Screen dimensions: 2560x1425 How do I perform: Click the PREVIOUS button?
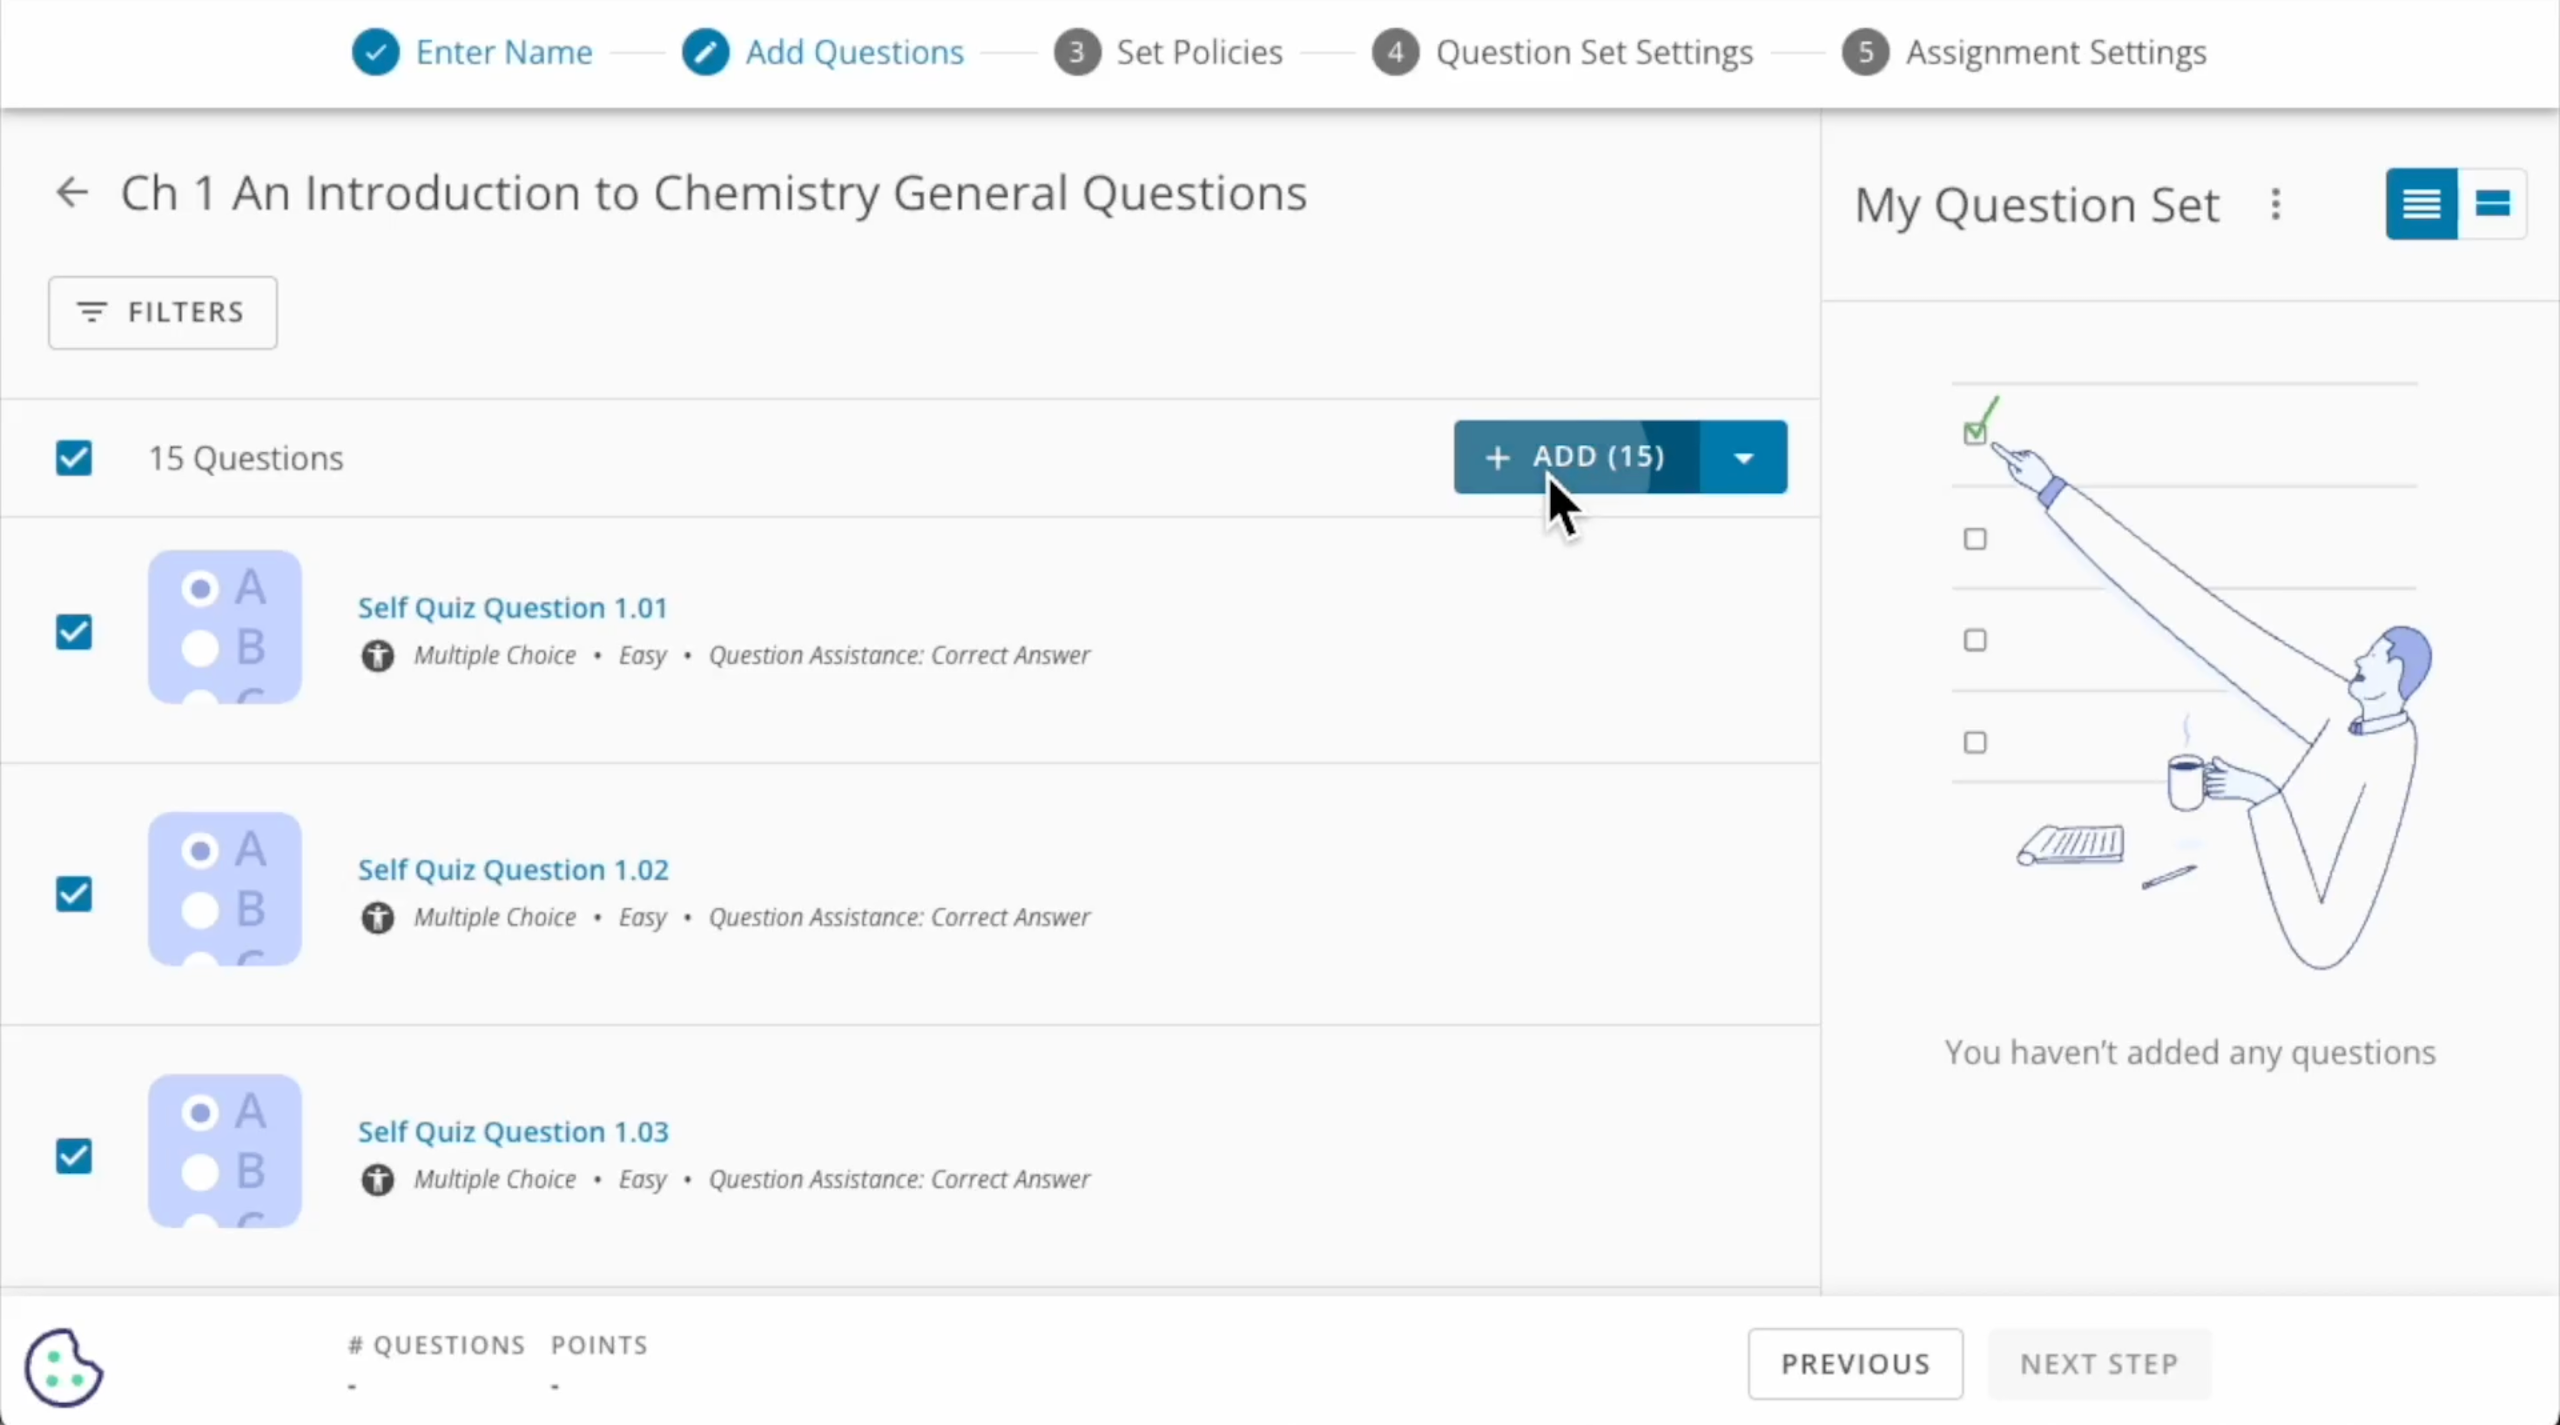[x=1856, y=1364]
